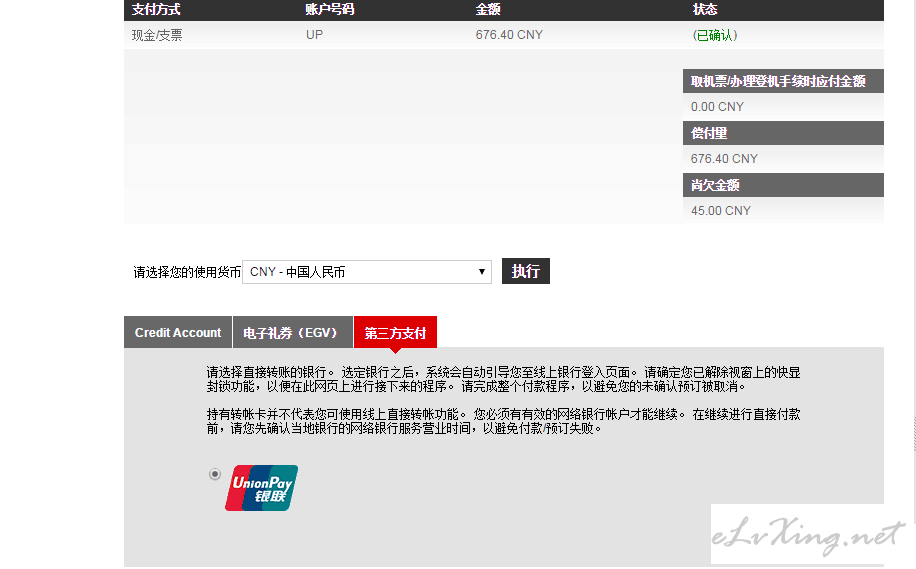
Task: Open the CNY - 中国人民币 currency dropdown
Action: coord(367,272)
